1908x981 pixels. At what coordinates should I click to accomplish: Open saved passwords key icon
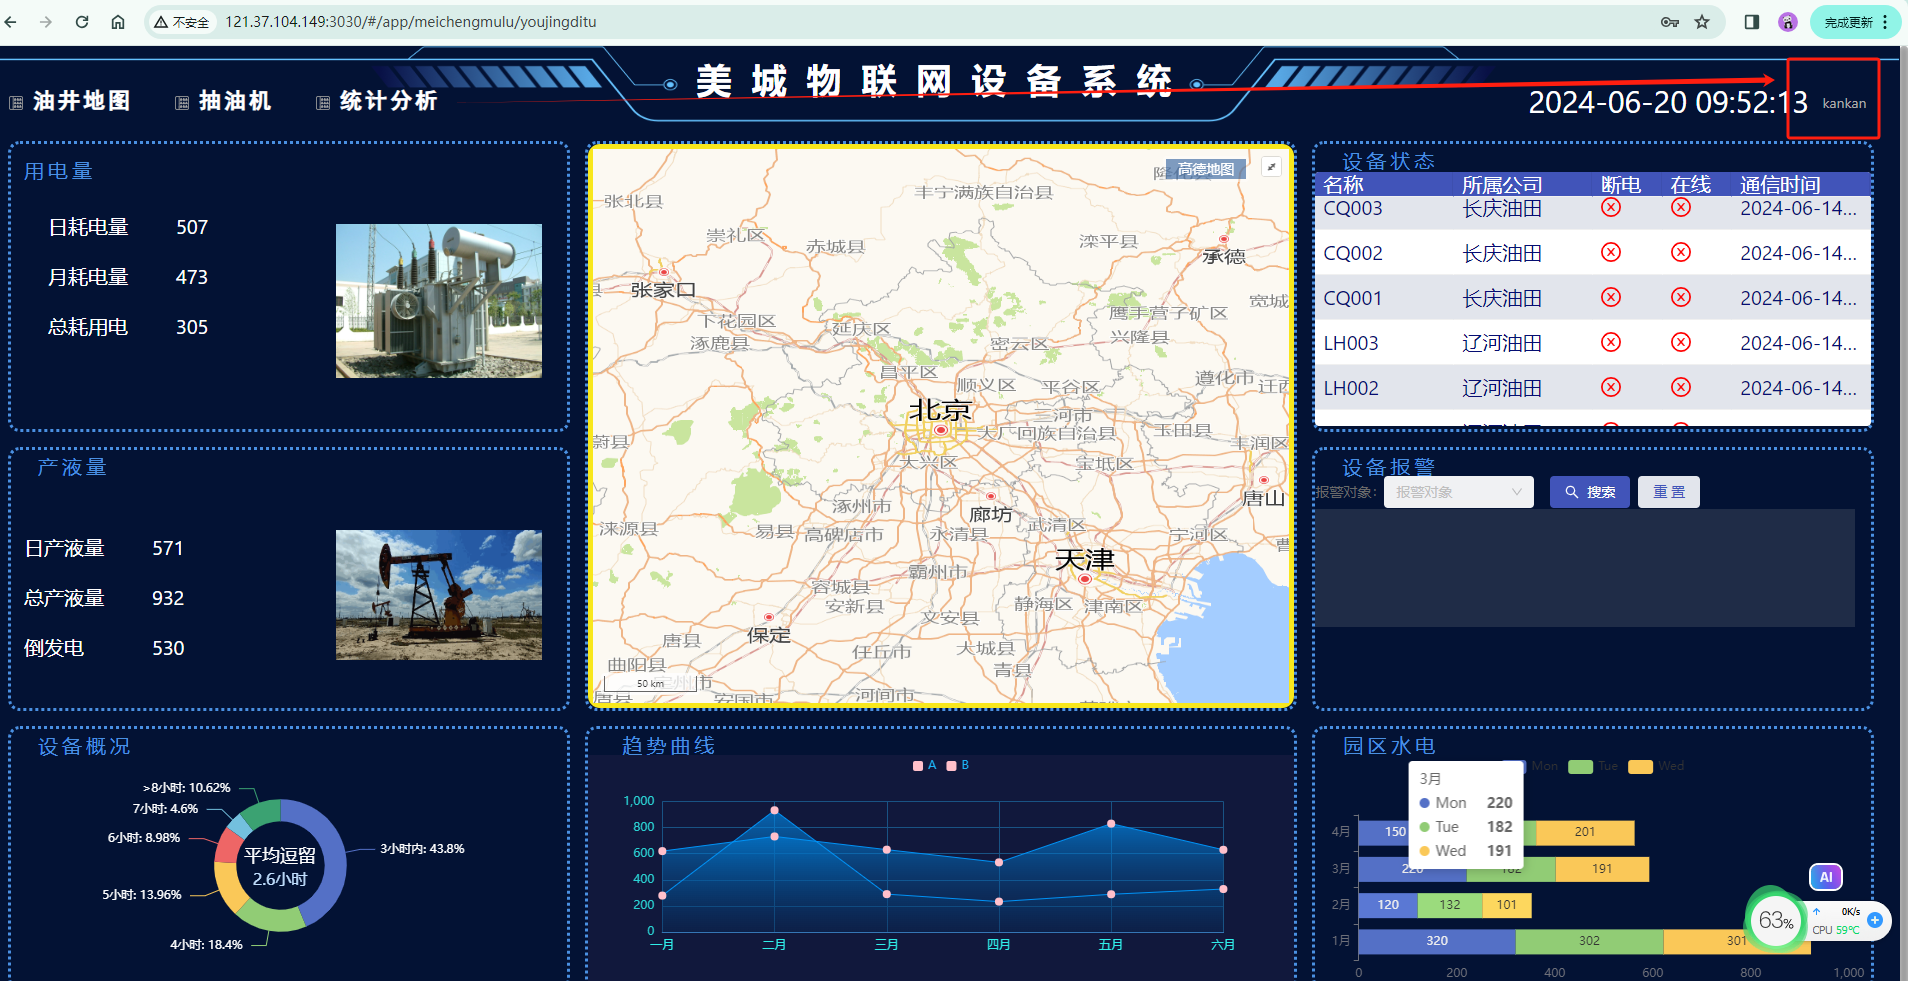(1670, 22)
